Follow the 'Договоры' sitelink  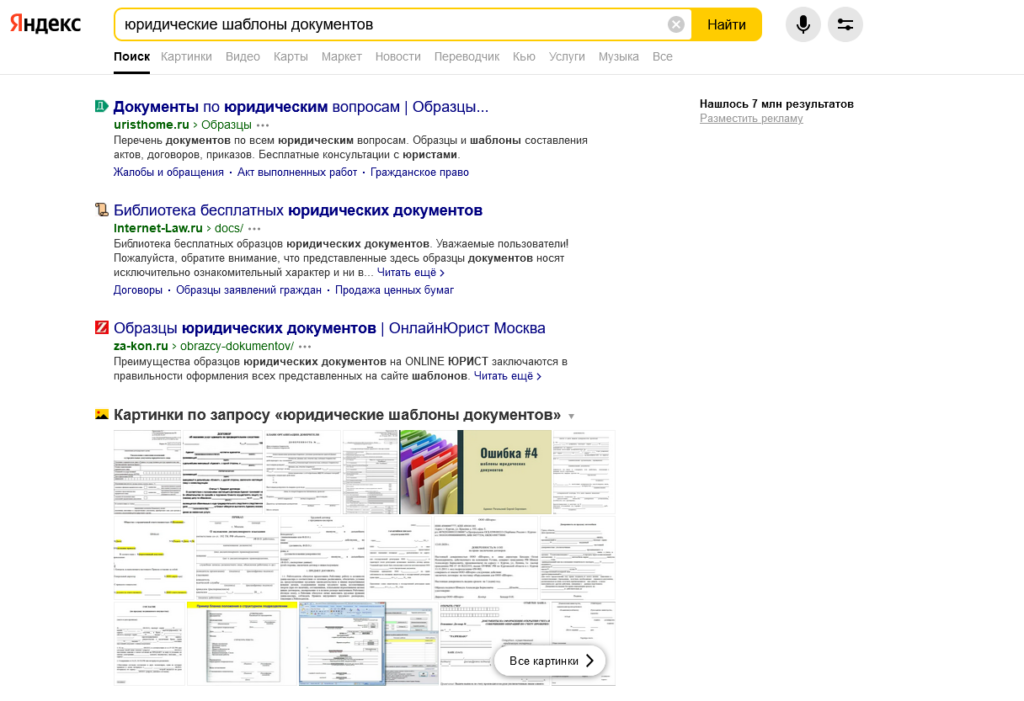(138, 289)
